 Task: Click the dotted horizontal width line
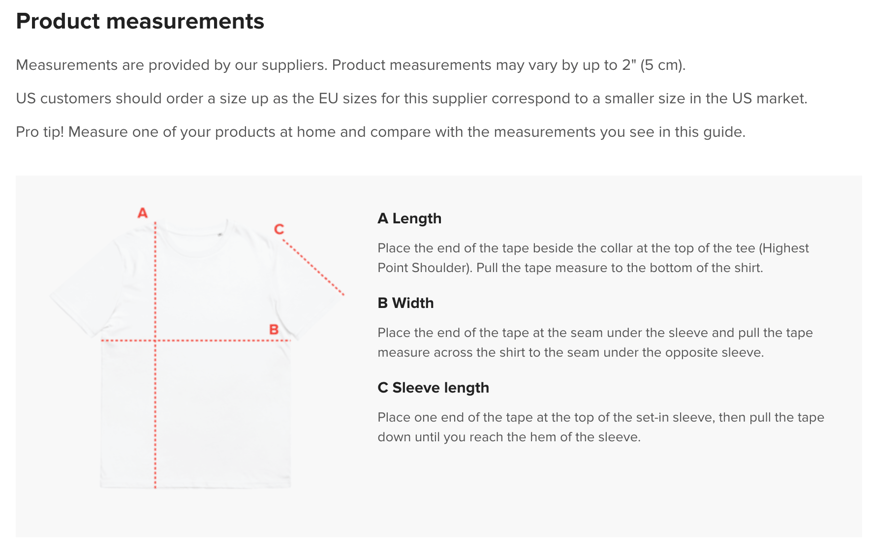196,340
